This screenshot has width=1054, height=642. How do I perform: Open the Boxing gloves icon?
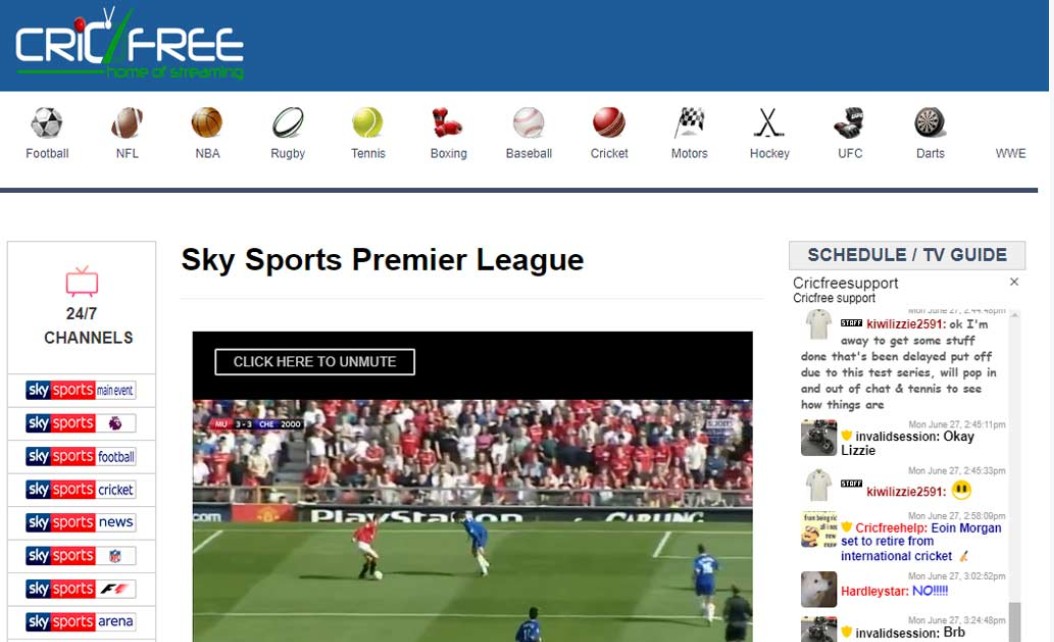coord(448,123)
